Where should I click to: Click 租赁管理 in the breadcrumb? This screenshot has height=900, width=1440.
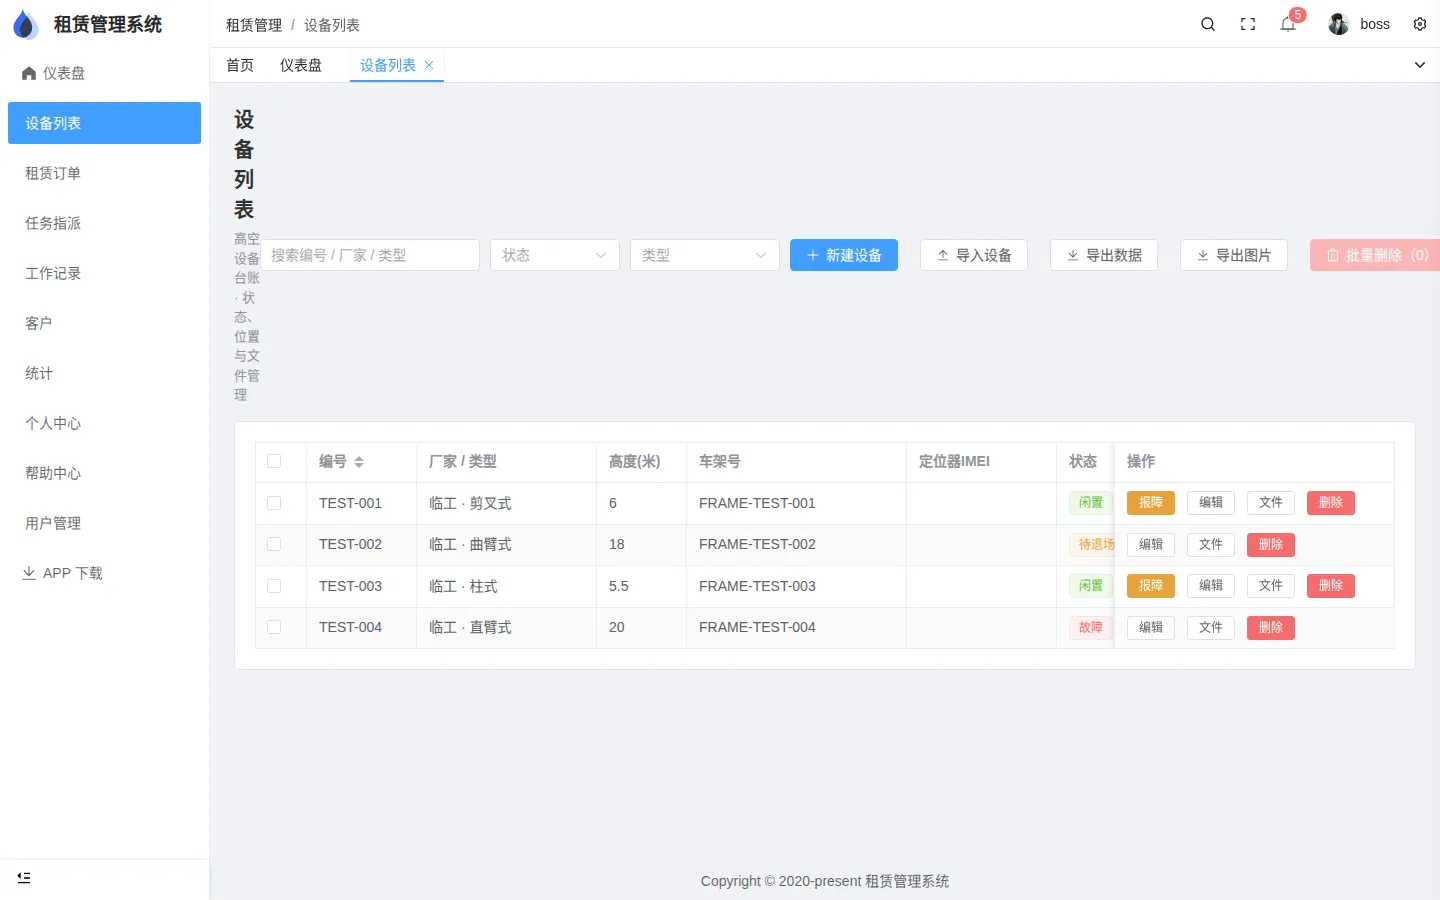254,25
